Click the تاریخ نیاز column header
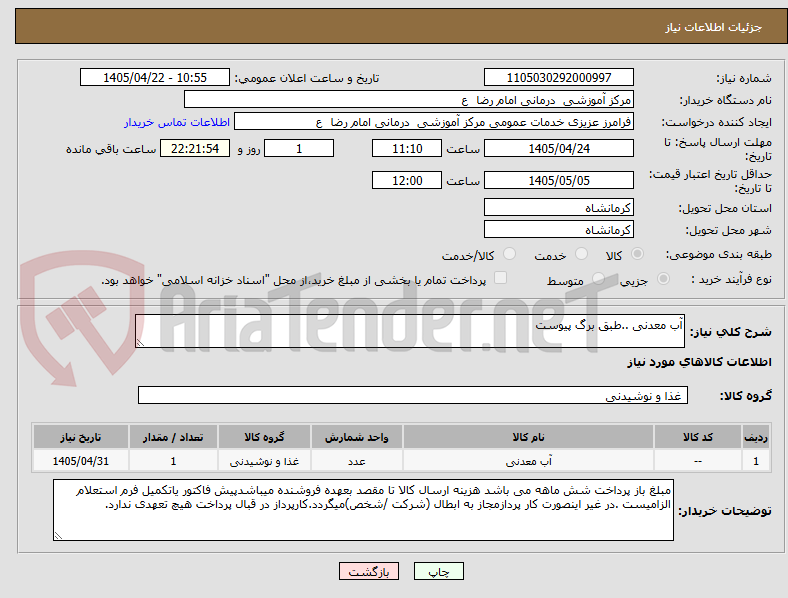Screen dimensions: 788x598 pyautogui.click(x=80, y=437)
